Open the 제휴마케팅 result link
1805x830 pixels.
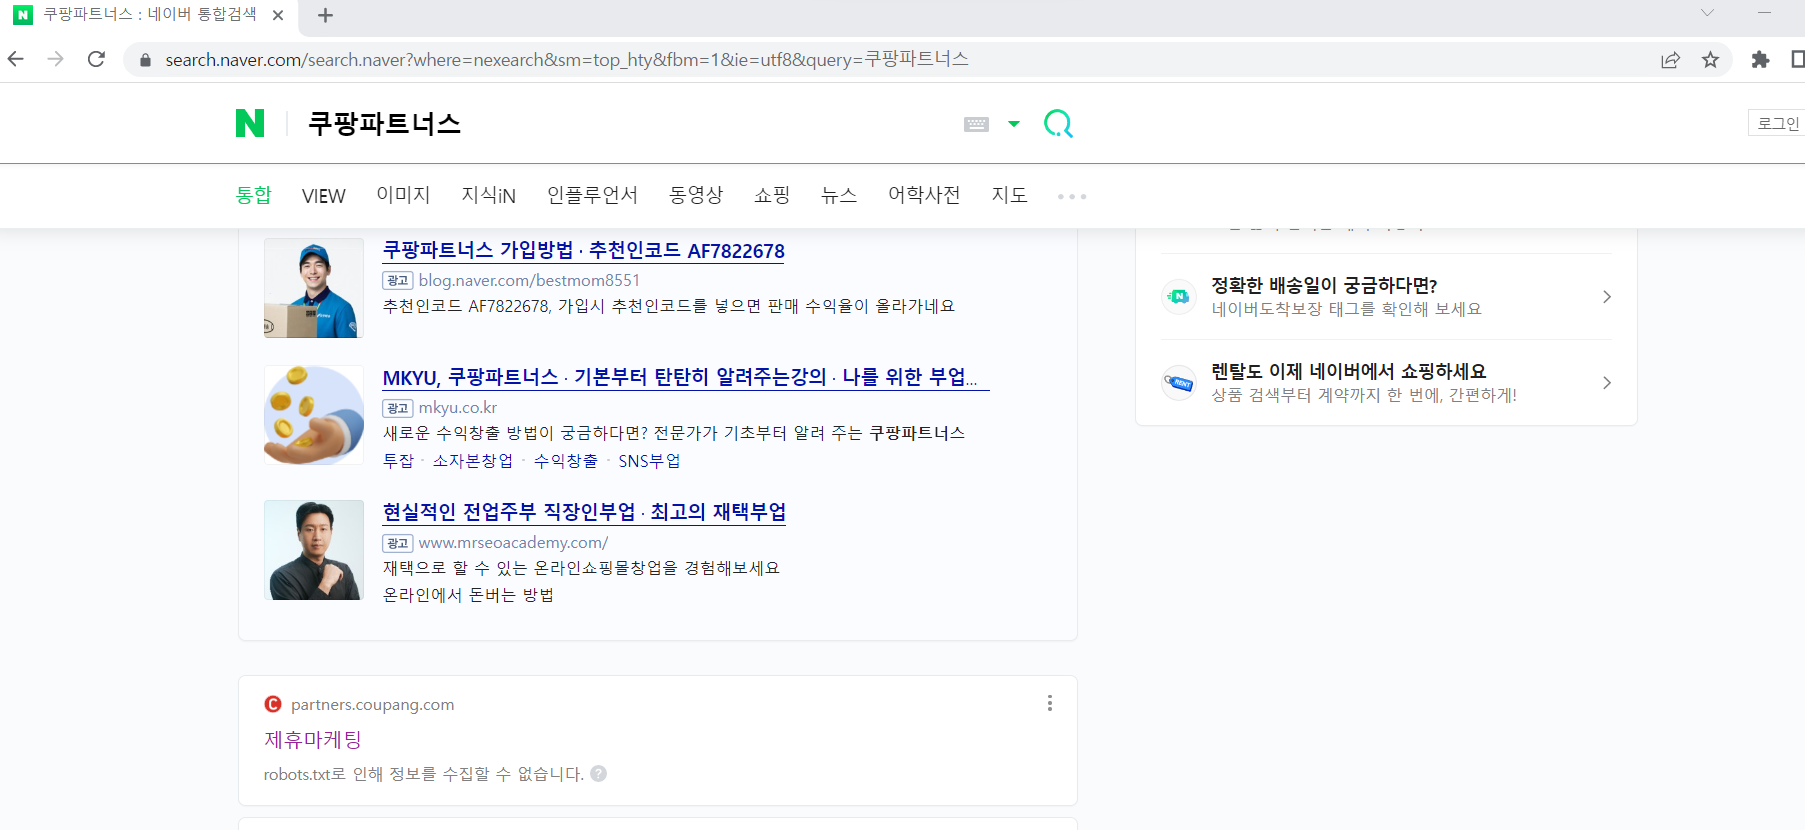[313, 740]
